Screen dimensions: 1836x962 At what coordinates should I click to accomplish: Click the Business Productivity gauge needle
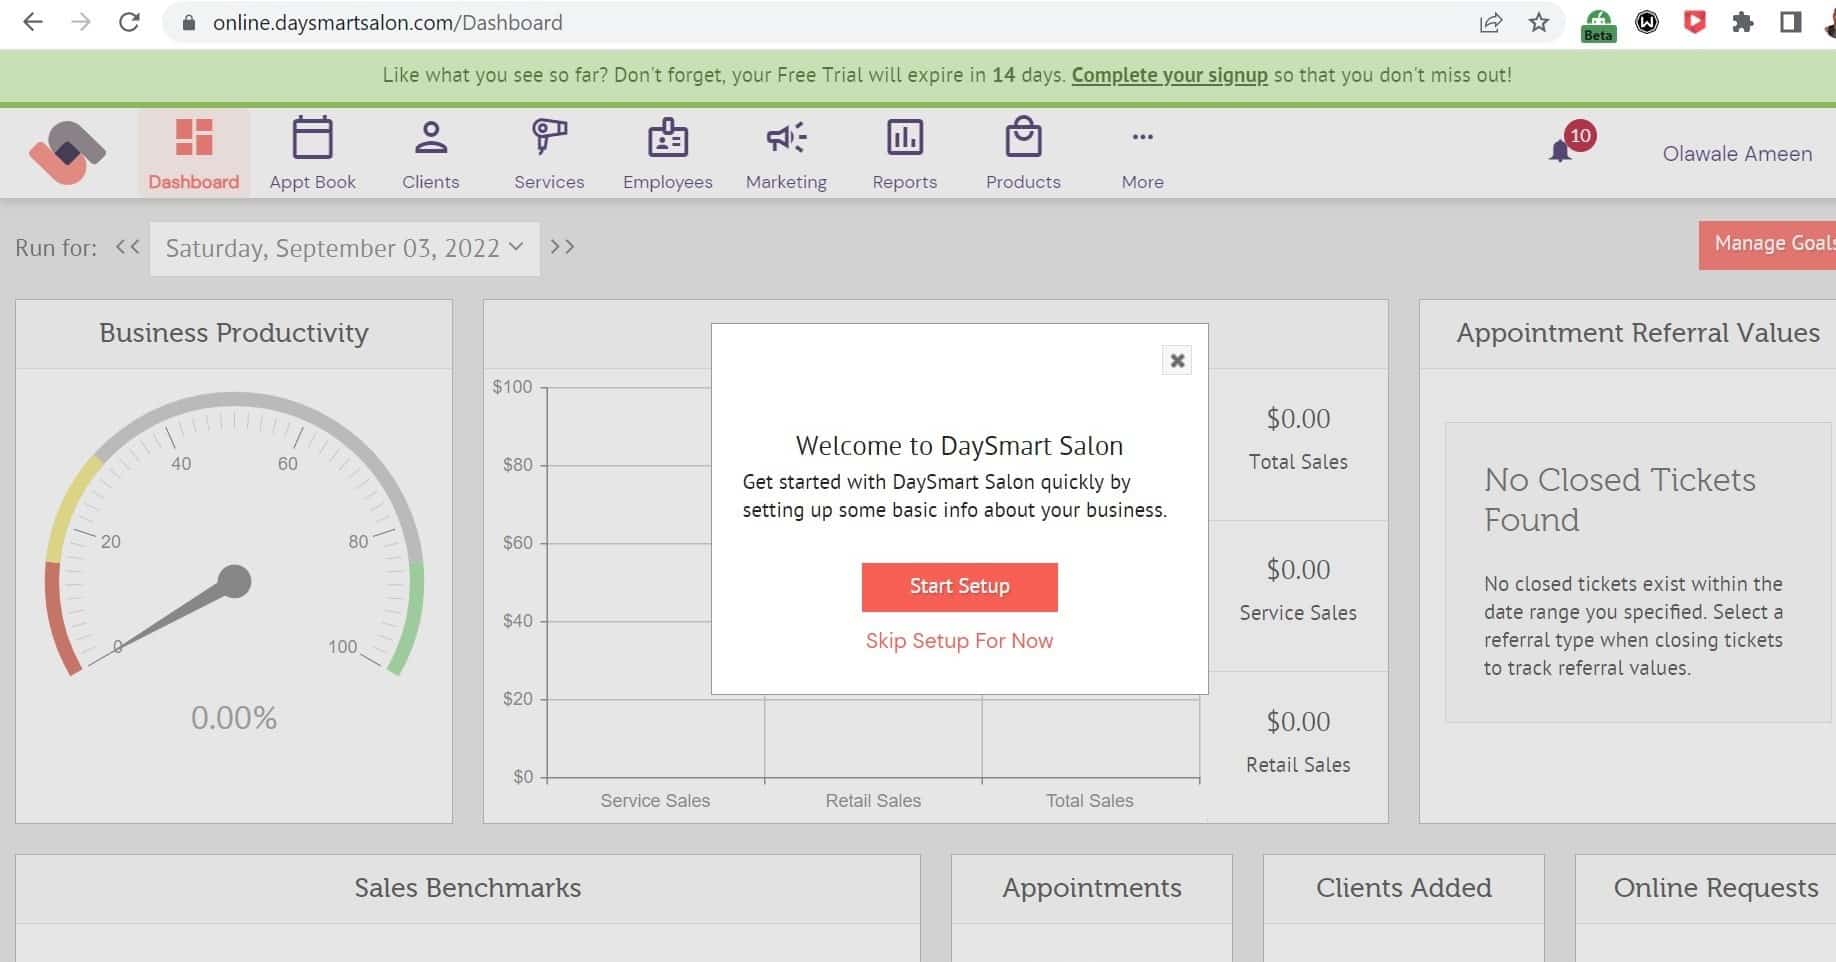tap(180, 612)
